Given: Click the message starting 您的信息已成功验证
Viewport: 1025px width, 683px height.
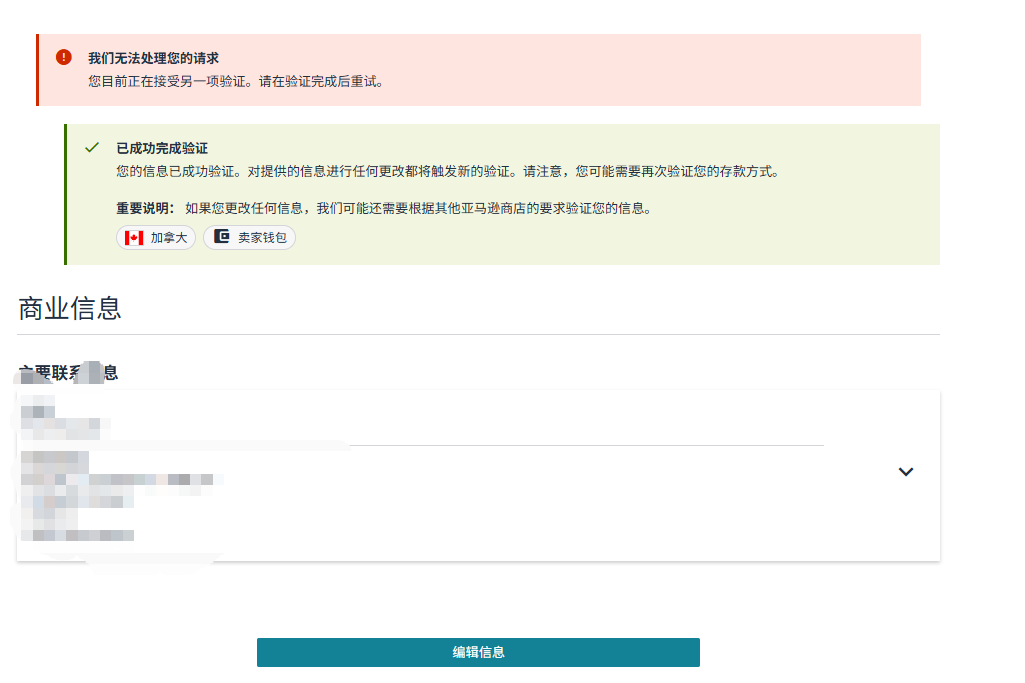Looking at the screenshot, I should point(446,171).
